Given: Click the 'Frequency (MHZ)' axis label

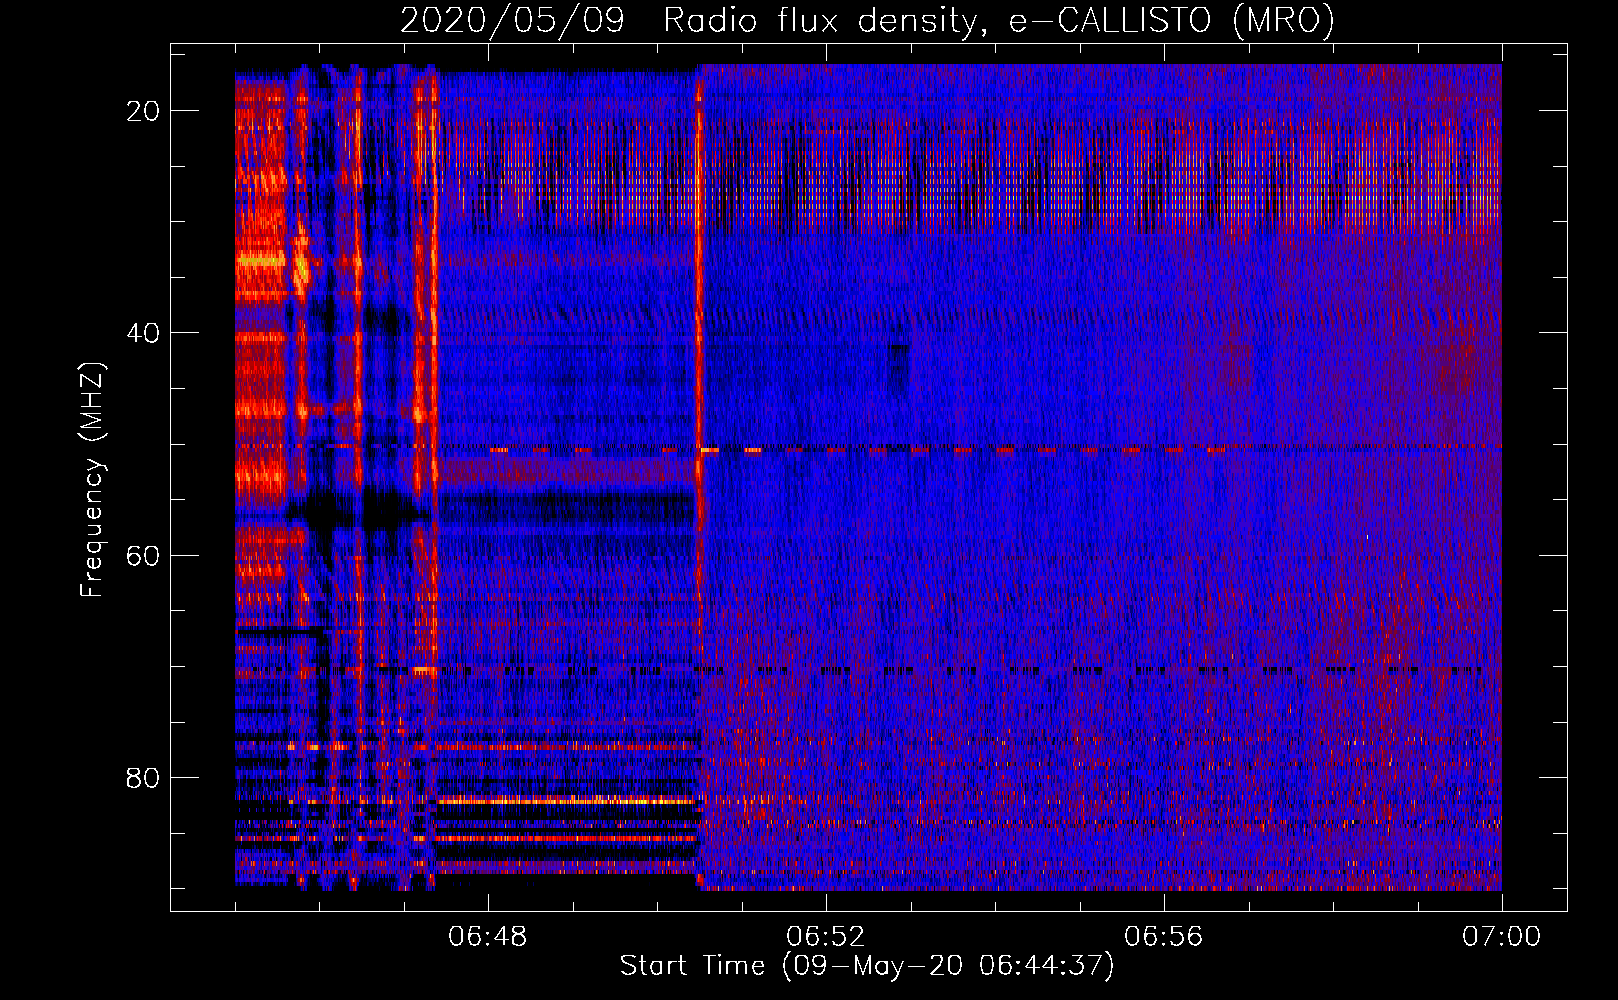Looking at the screenshot, I should tap(92, 481).
